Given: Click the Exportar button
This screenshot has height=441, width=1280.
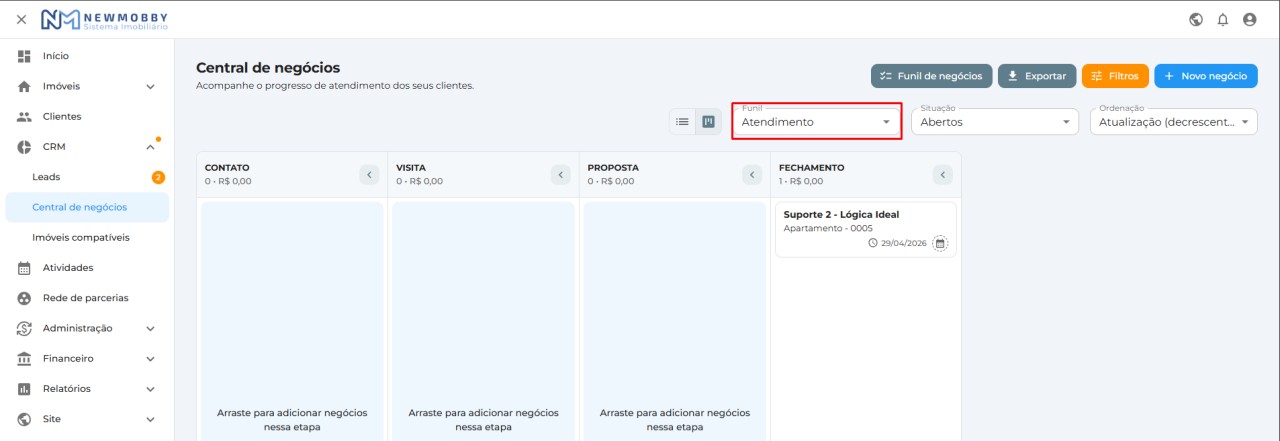Looking at the screenshot, I should click(x=1037, y=76).
